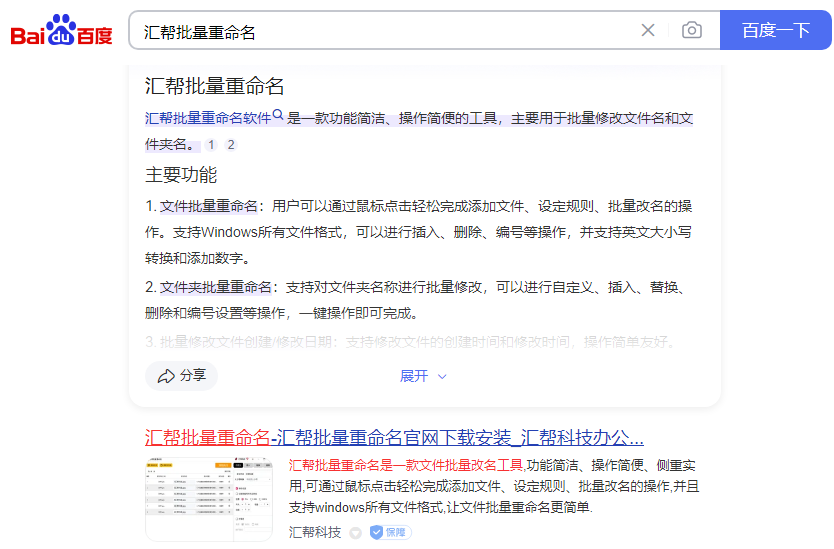Open the software screenshot thumbnail in the result
The image size is (834, 549).
click(x=209, y=499)
